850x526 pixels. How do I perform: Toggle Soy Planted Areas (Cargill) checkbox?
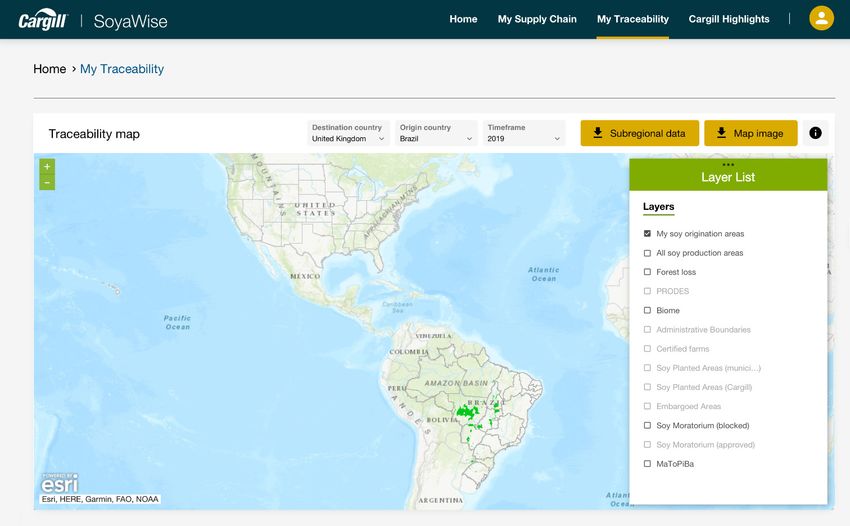click(x=647, y=387)
